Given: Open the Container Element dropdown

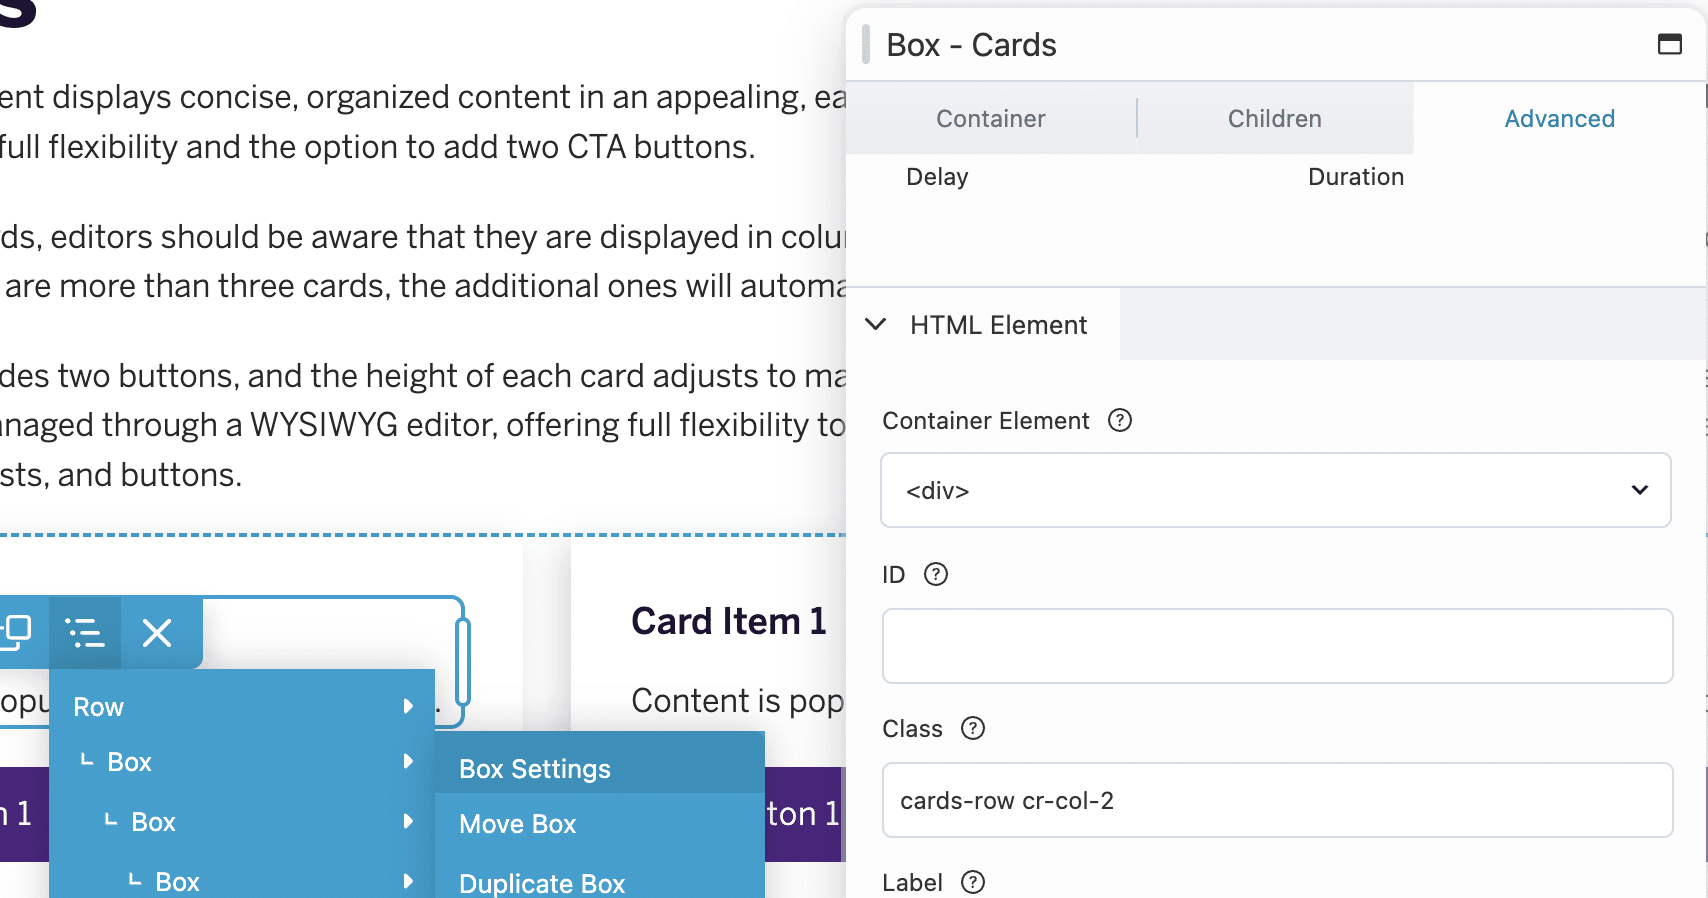Looking at the screenshot, I should click(1275, 490).
